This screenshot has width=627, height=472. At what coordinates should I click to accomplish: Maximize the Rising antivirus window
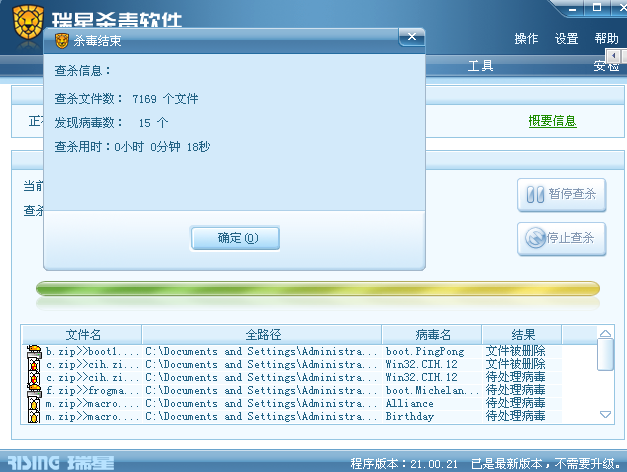597,7
